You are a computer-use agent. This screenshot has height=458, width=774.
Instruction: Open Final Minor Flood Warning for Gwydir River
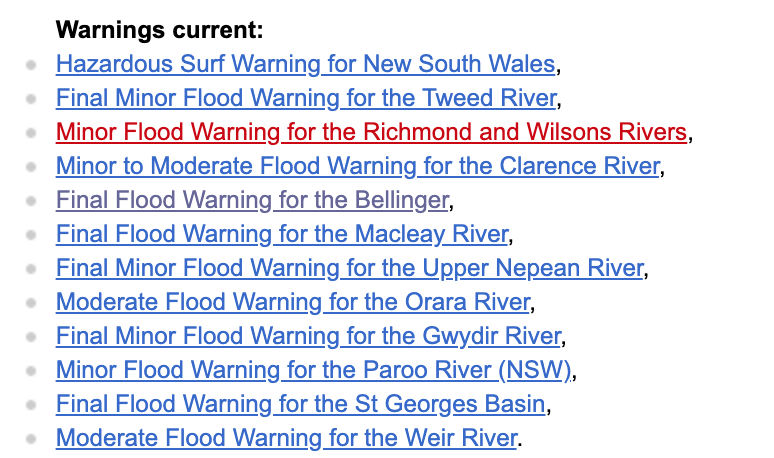[x=309, y=337]
